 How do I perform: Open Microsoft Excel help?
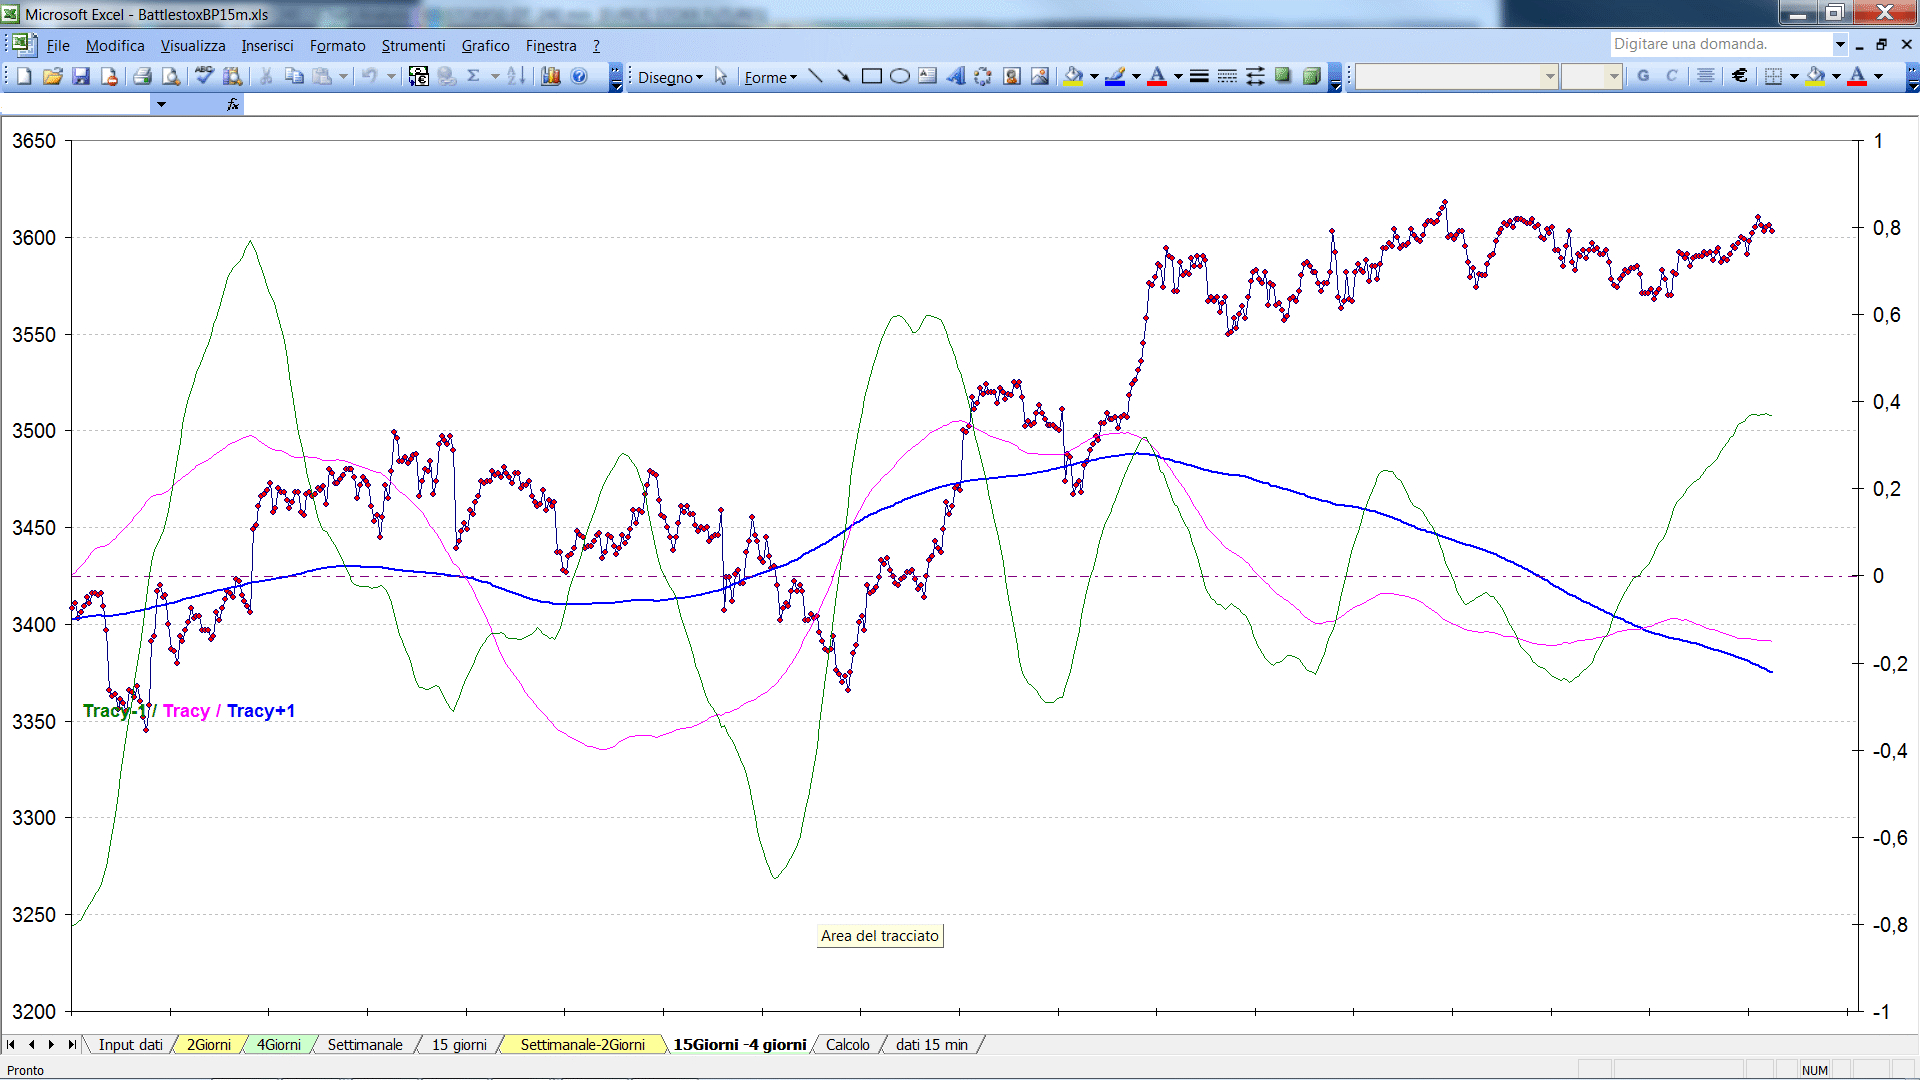(579, 76)
